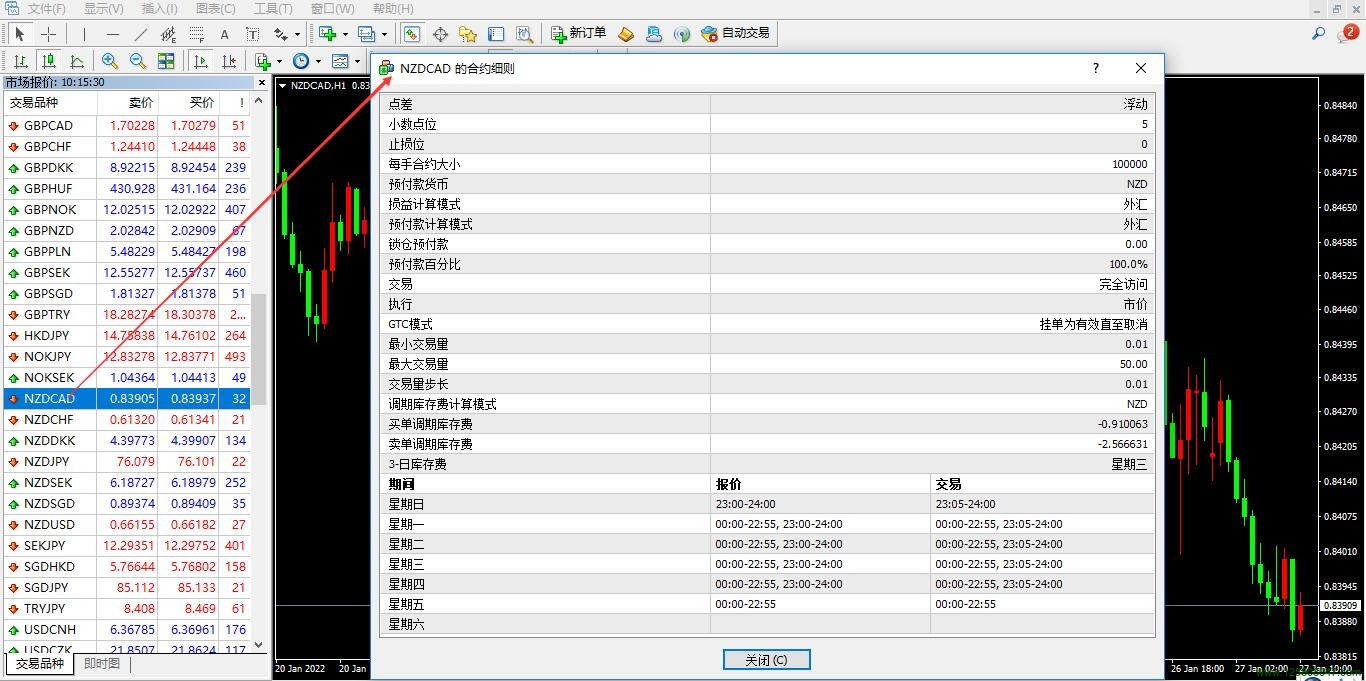Open the Strategy Tester icon
1366x681 pixels.
pos(524,34)
